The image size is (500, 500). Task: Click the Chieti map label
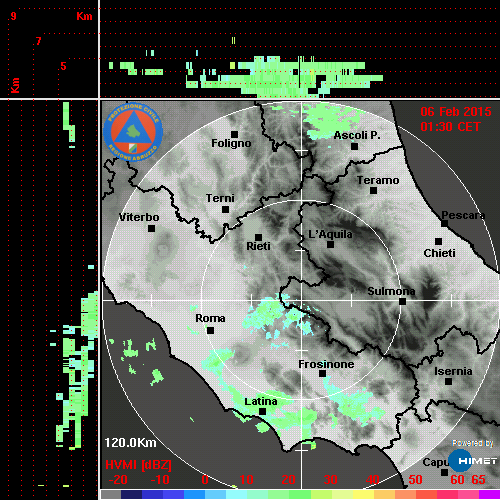439,253
